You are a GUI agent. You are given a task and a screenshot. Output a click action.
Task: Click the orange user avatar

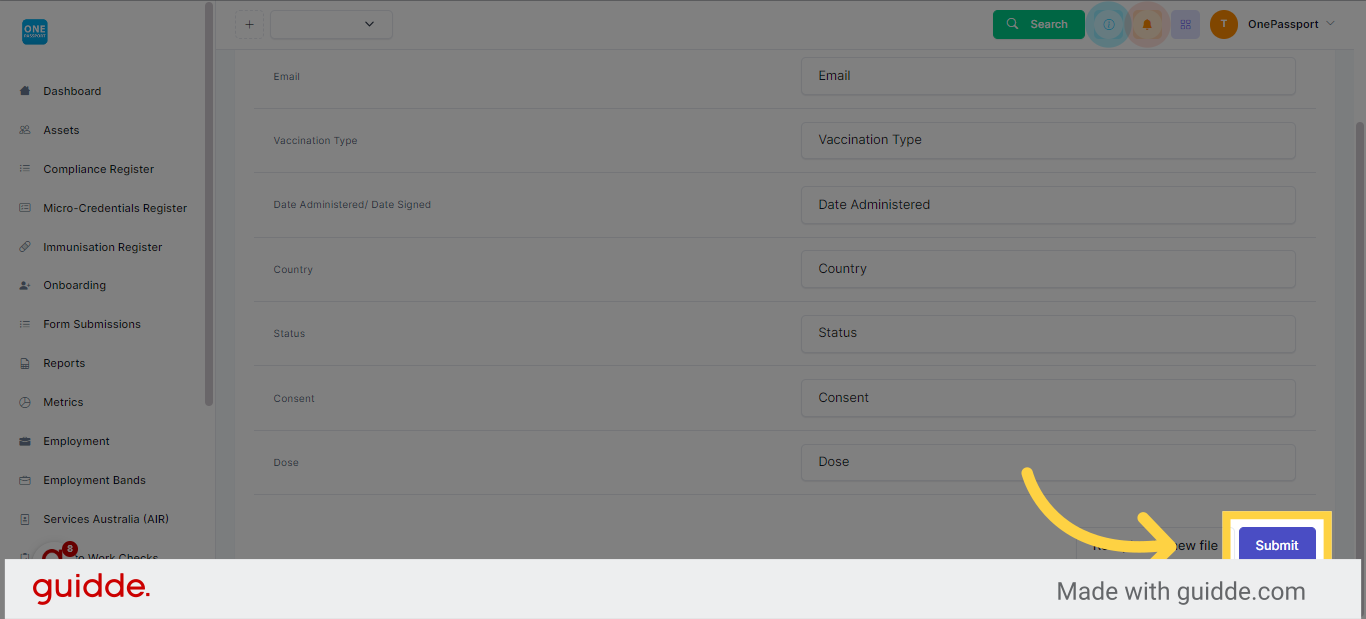click(x=1224, y=24)
